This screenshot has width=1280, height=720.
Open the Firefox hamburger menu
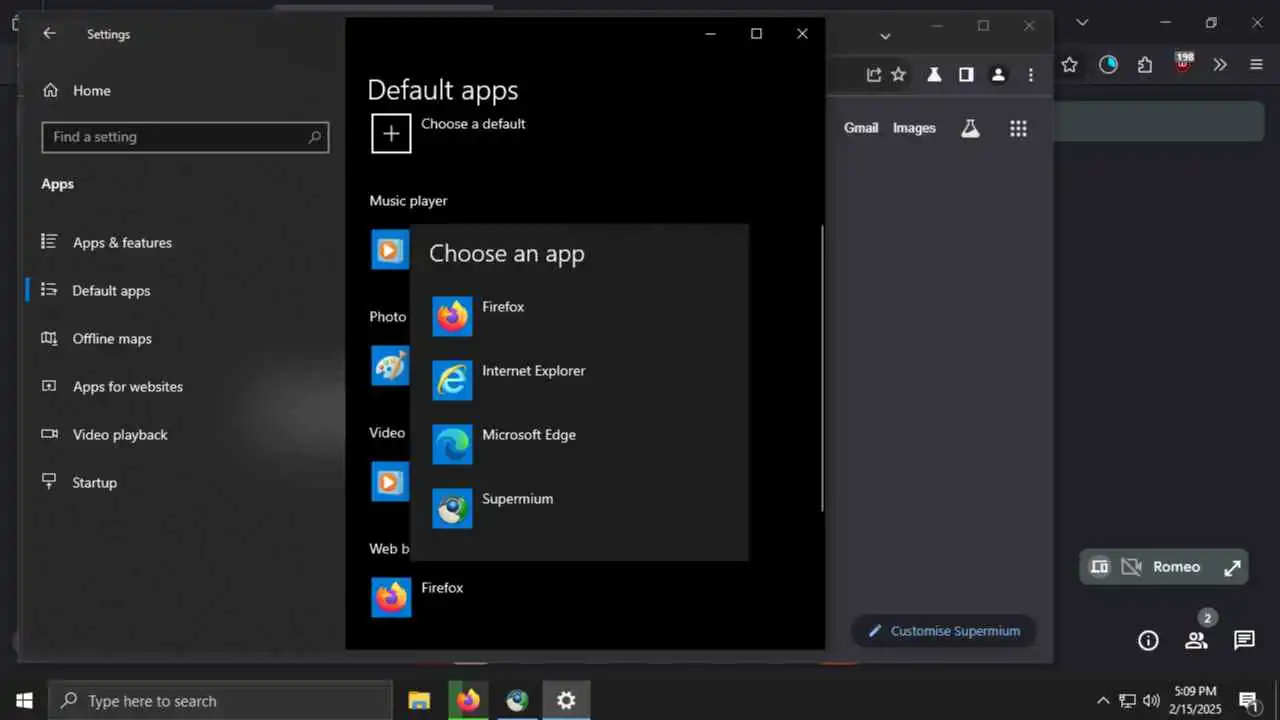[1257, 65]
